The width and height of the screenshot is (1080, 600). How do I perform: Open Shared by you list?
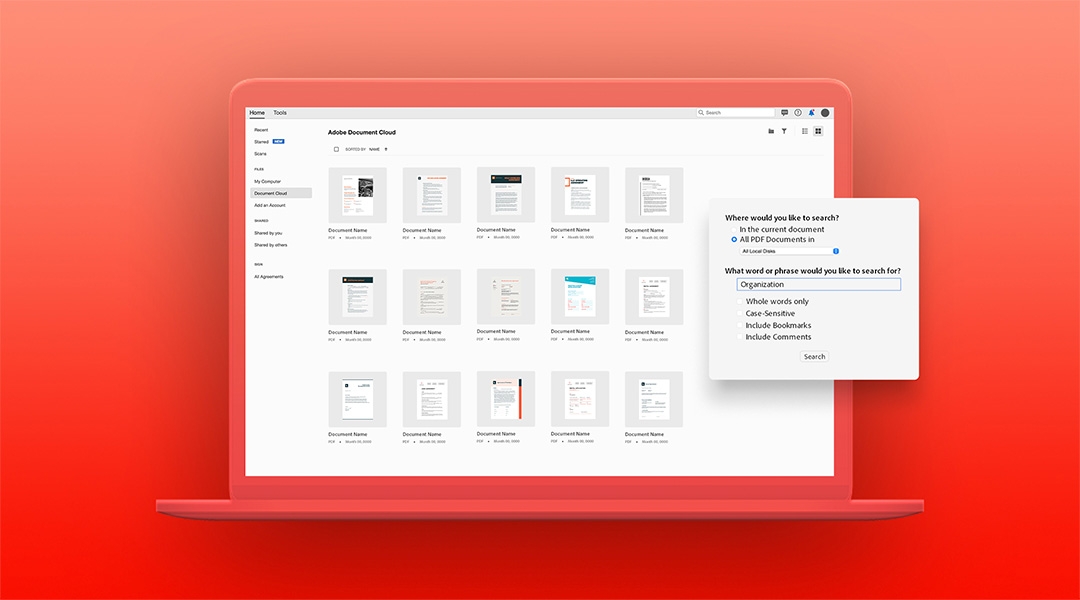268,233
